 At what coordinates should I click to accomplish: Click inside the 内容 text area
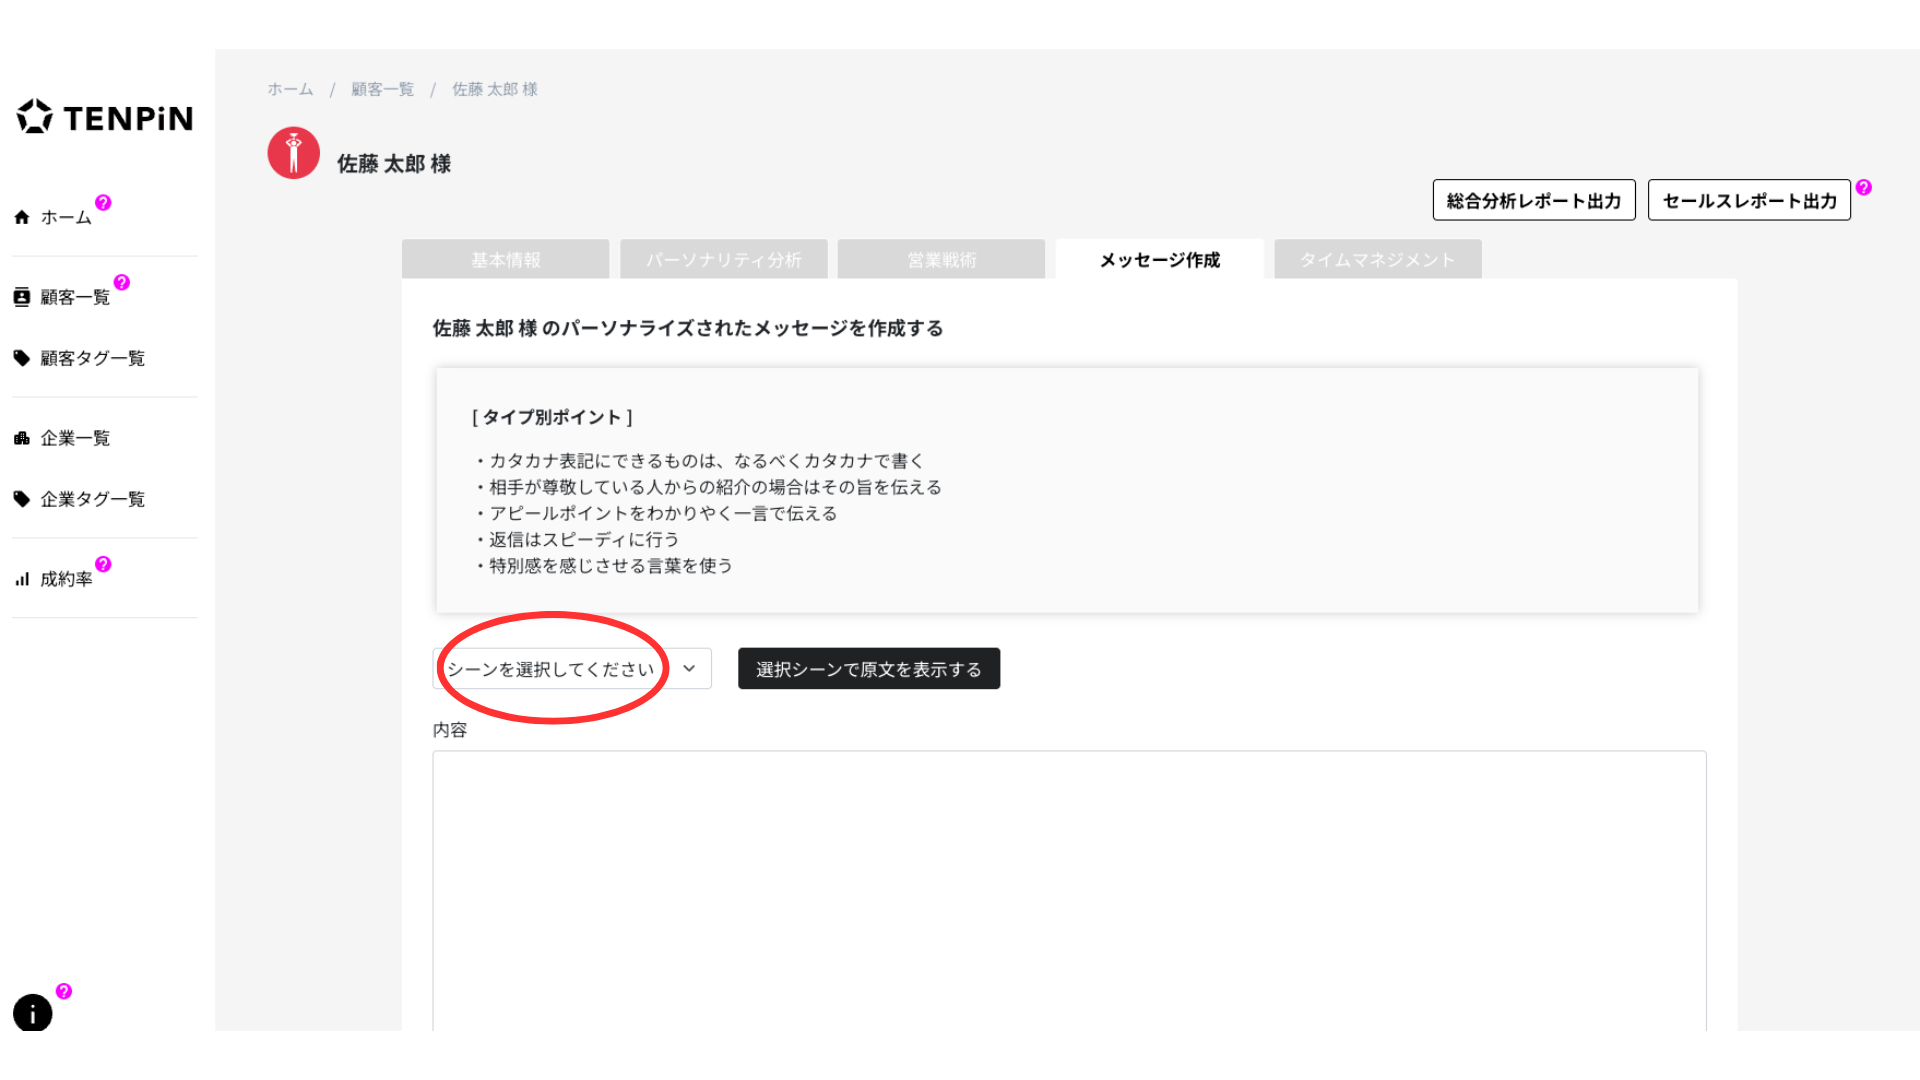1068,890
